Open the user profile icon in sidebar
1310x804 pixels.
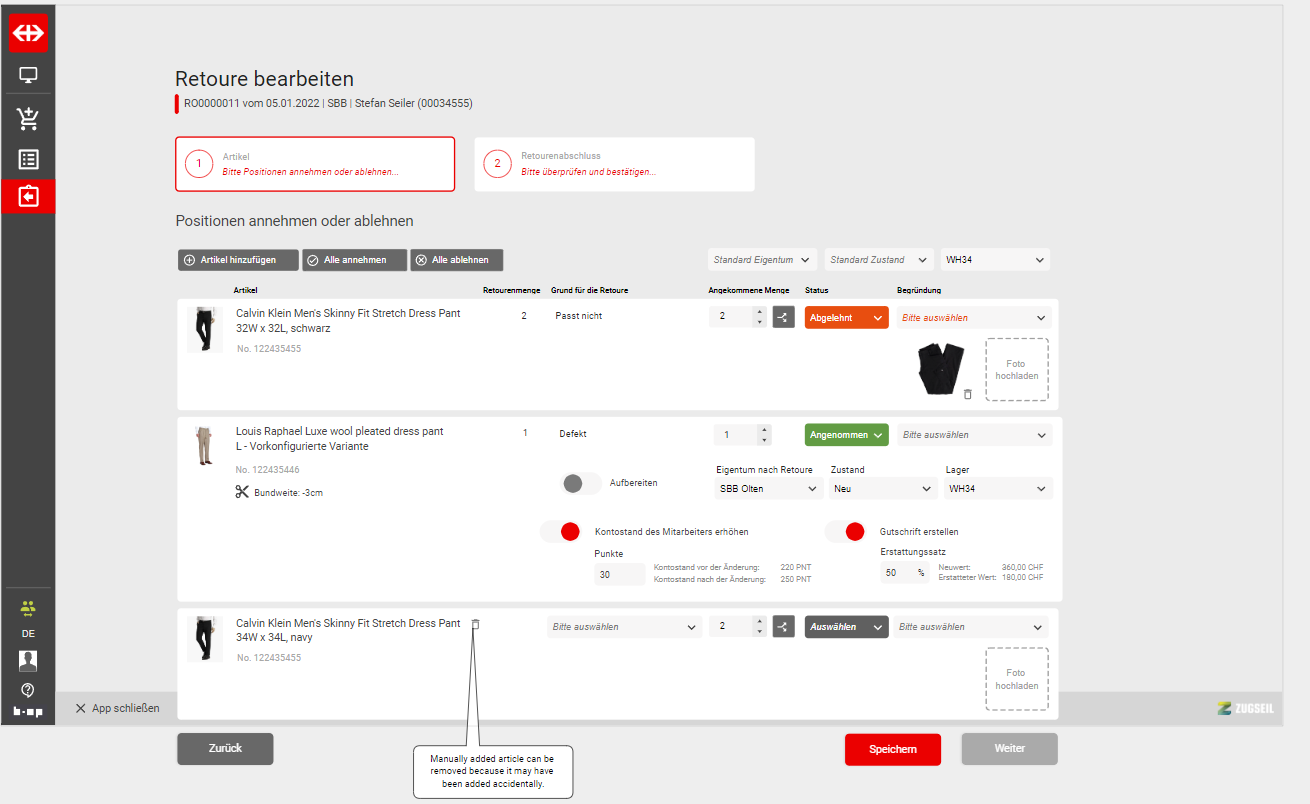coord(28,660)
